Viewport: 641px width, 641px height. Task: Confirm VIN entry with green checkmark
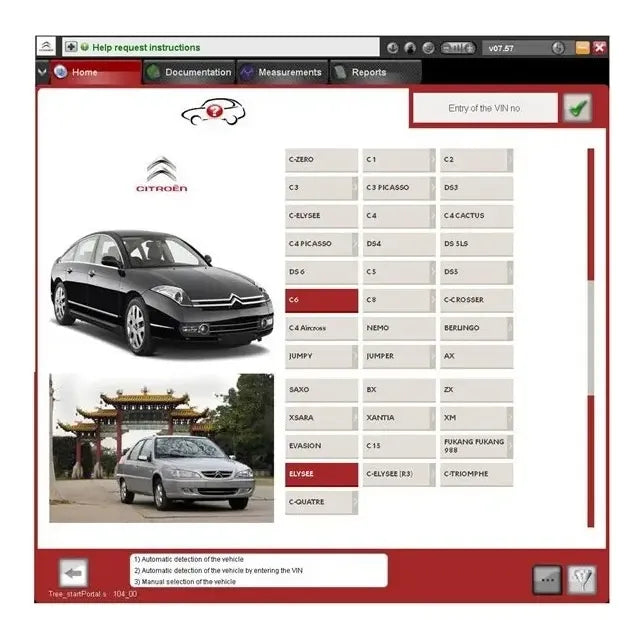[x=577, y=108]
